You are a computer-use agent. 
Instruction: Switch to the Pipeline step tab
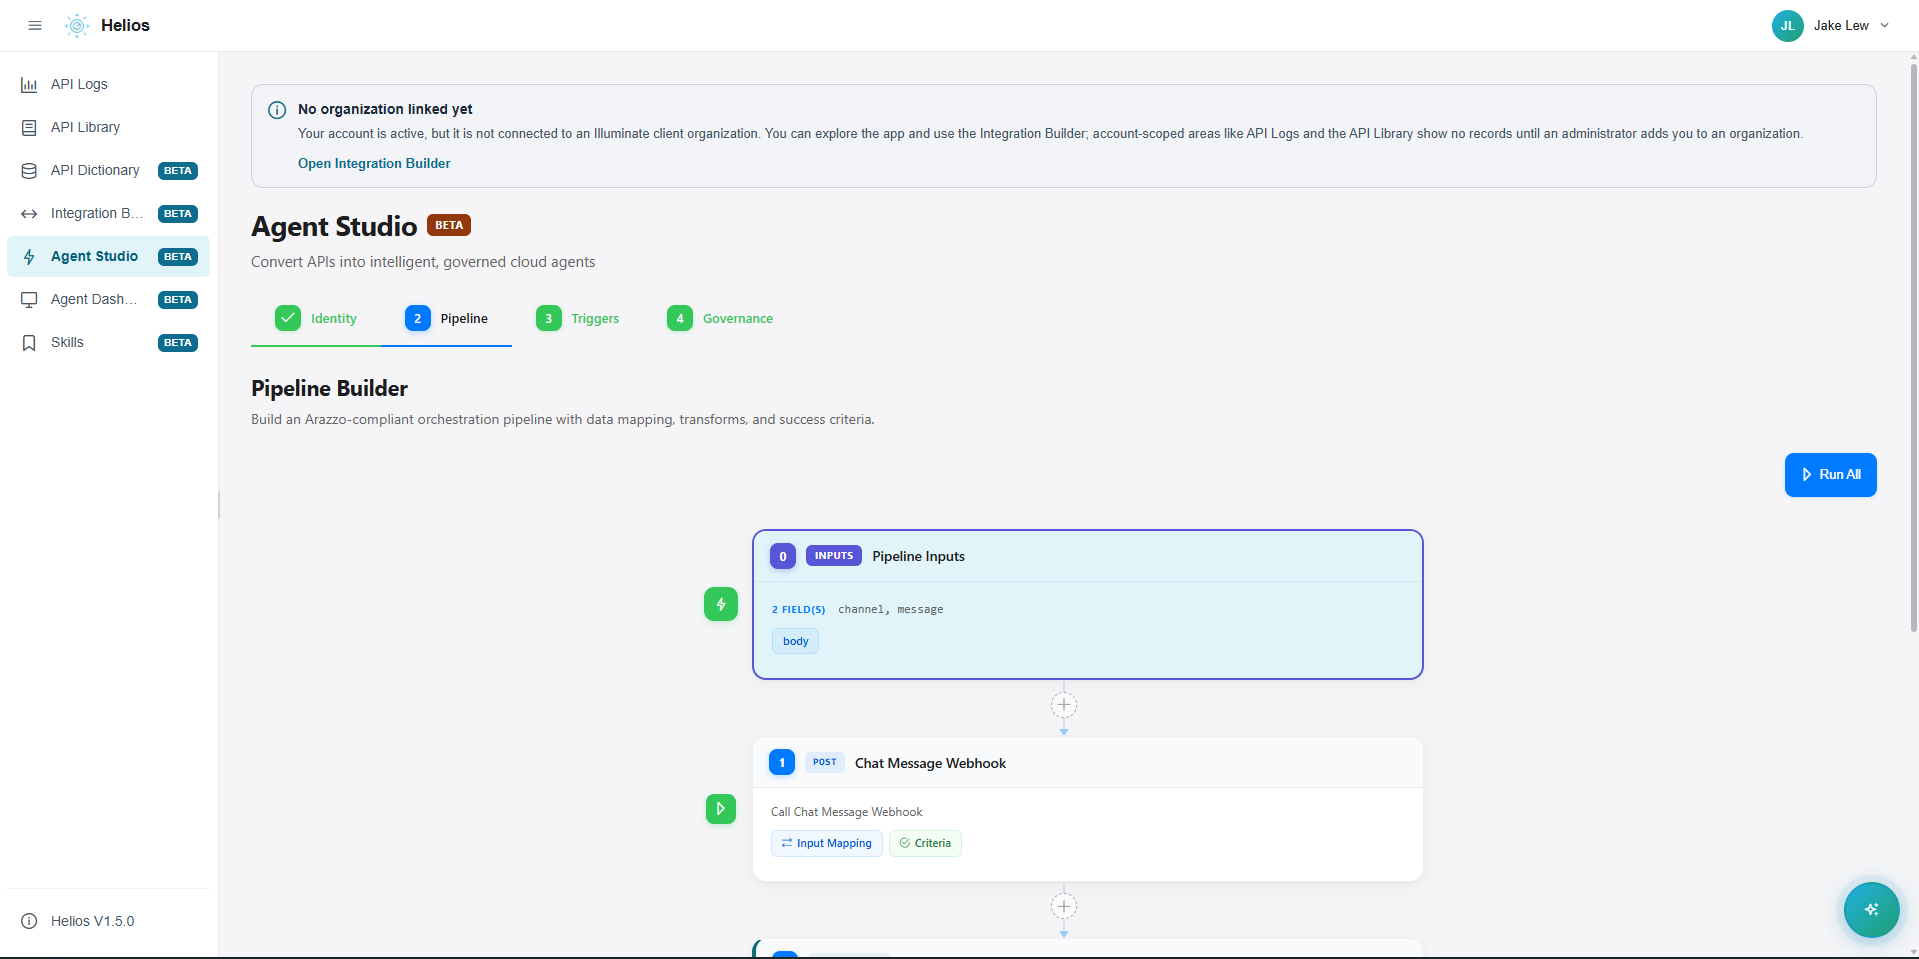(x=446, y=318)
